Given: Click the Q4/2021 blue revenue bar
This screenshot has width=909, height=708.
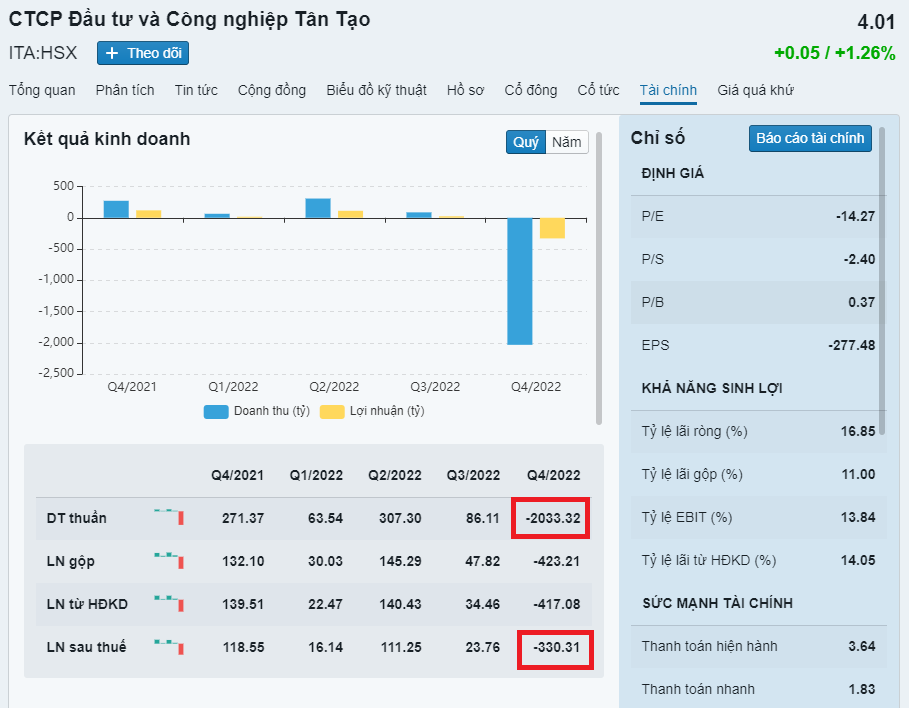Looking at the screenshot, I should (x=116, y=209).
